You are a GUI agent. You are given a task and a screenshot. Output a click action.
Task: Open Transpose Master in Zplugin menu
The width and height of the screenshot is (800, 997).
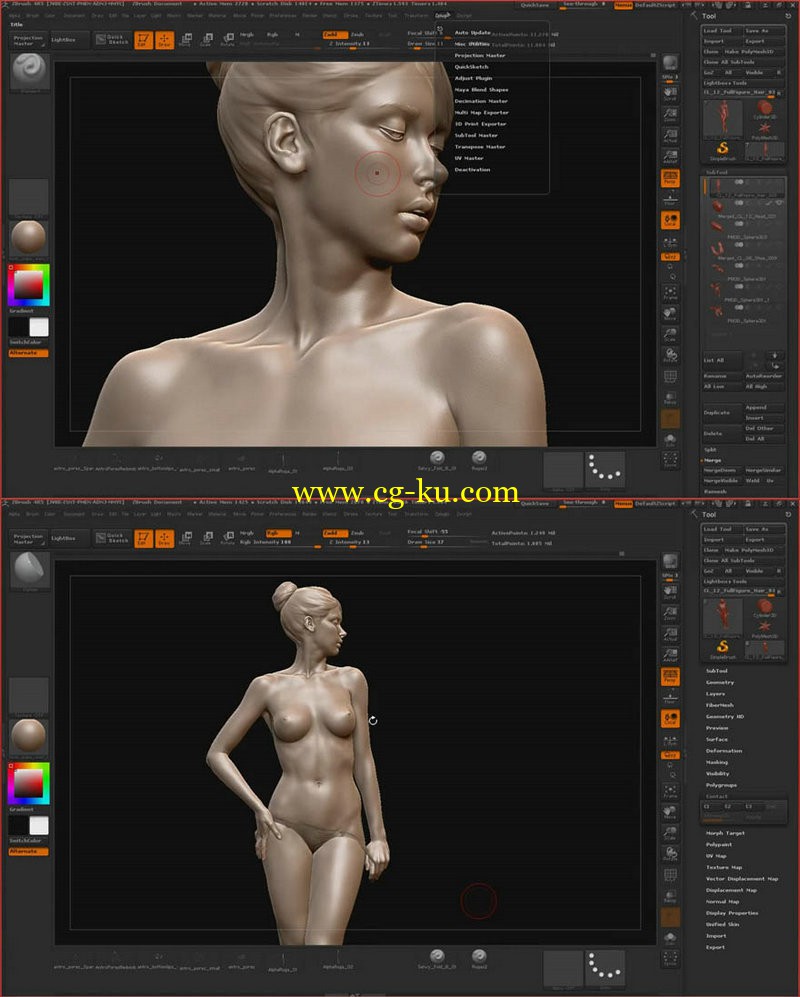479,147
